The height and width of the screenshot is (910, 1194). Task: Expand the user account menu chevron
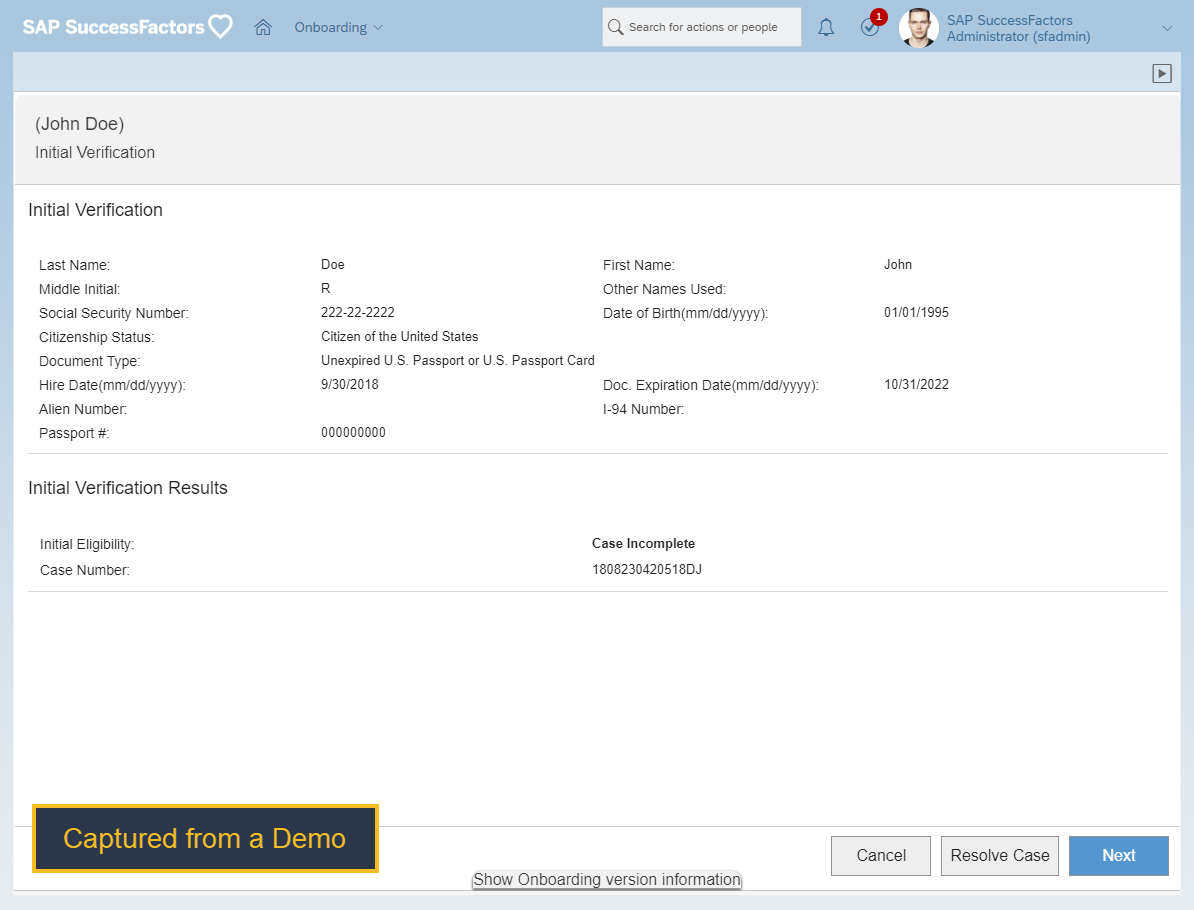[x=1167, y=28]
